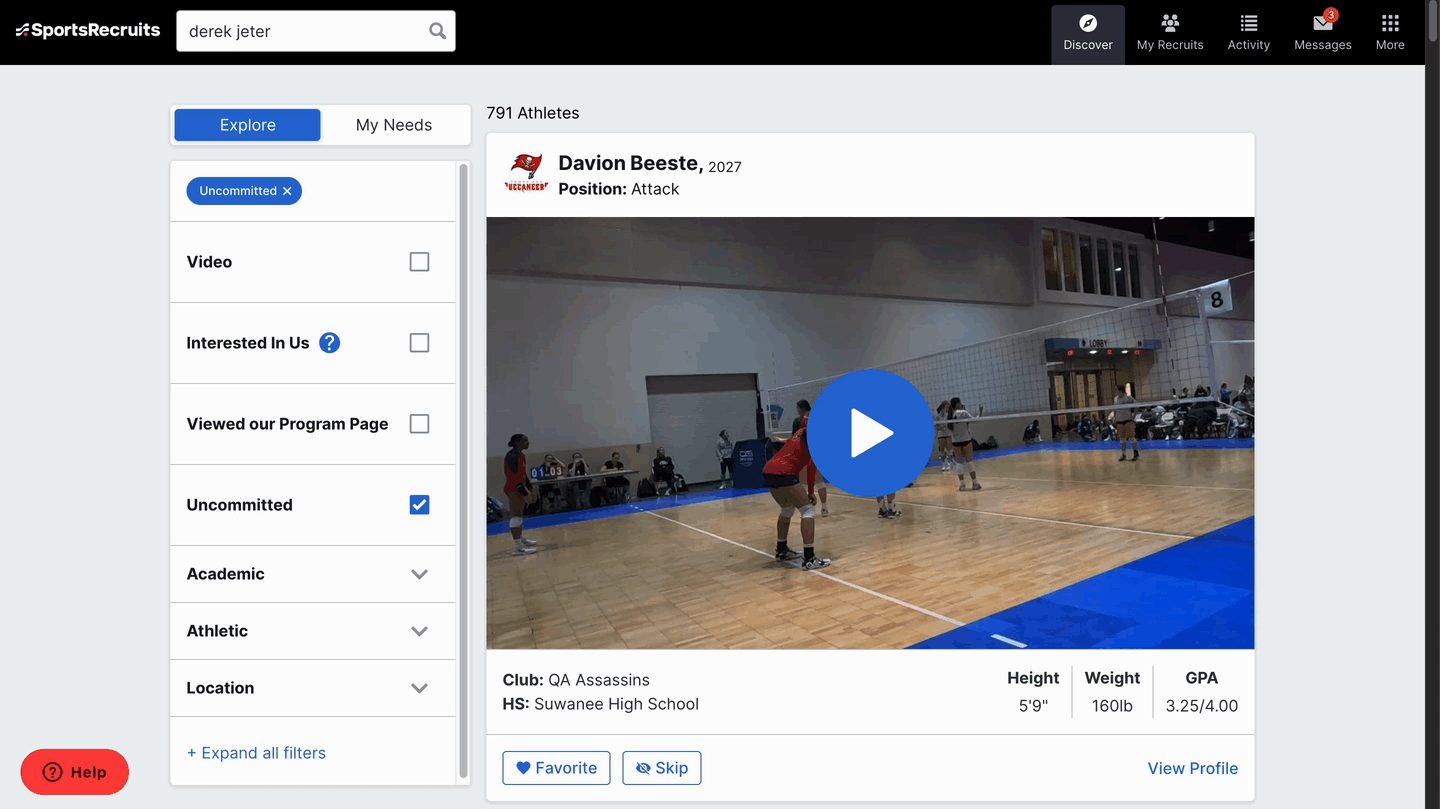1440x809 pixels.
Task: Enable the Video filter checkbox
Action: point(419,262)
